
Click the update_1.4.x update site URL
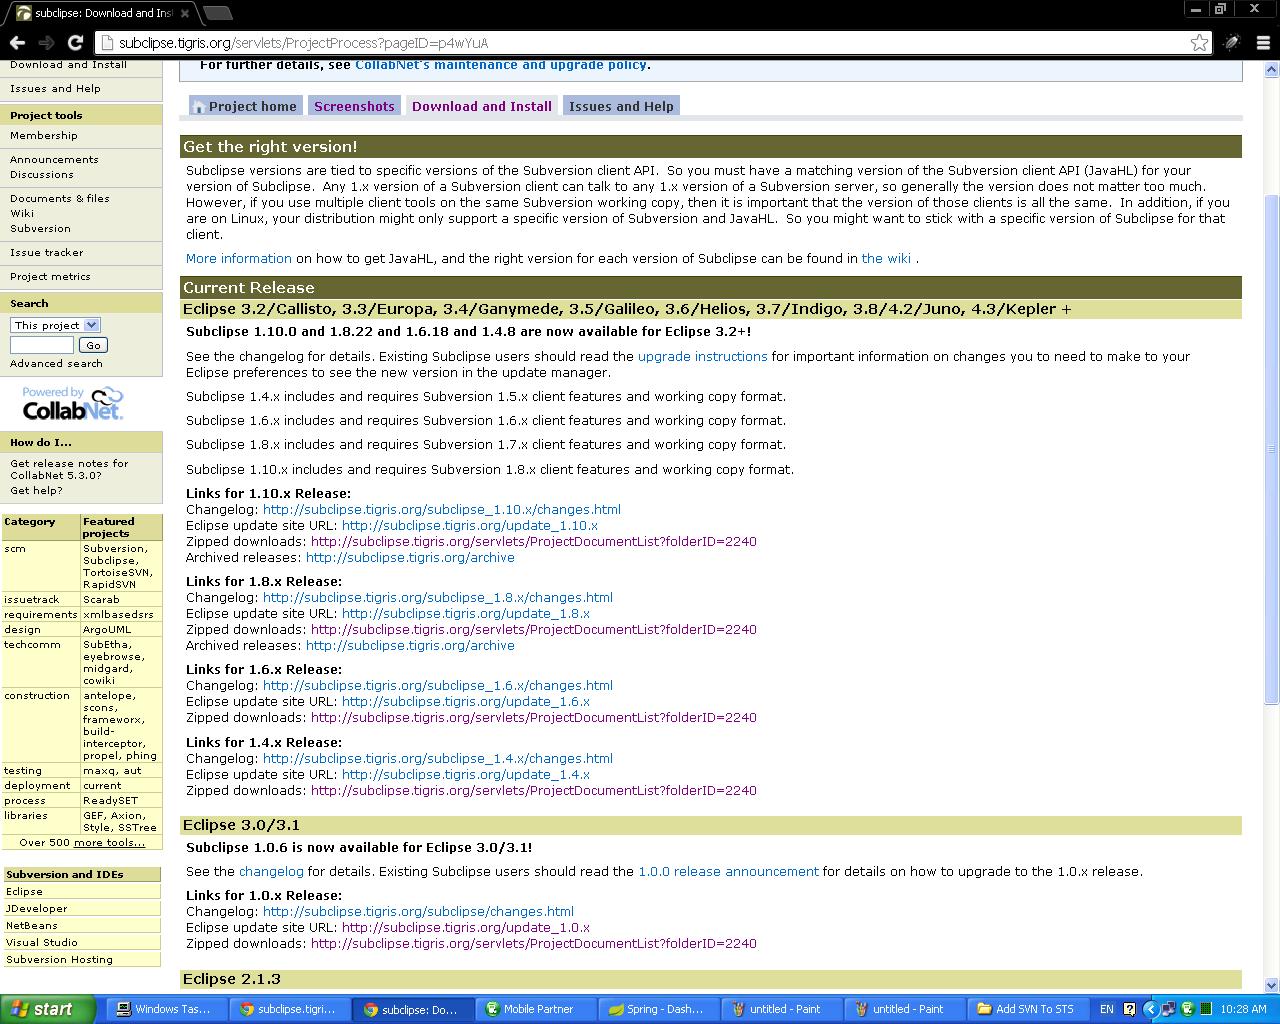click(466, 774)
